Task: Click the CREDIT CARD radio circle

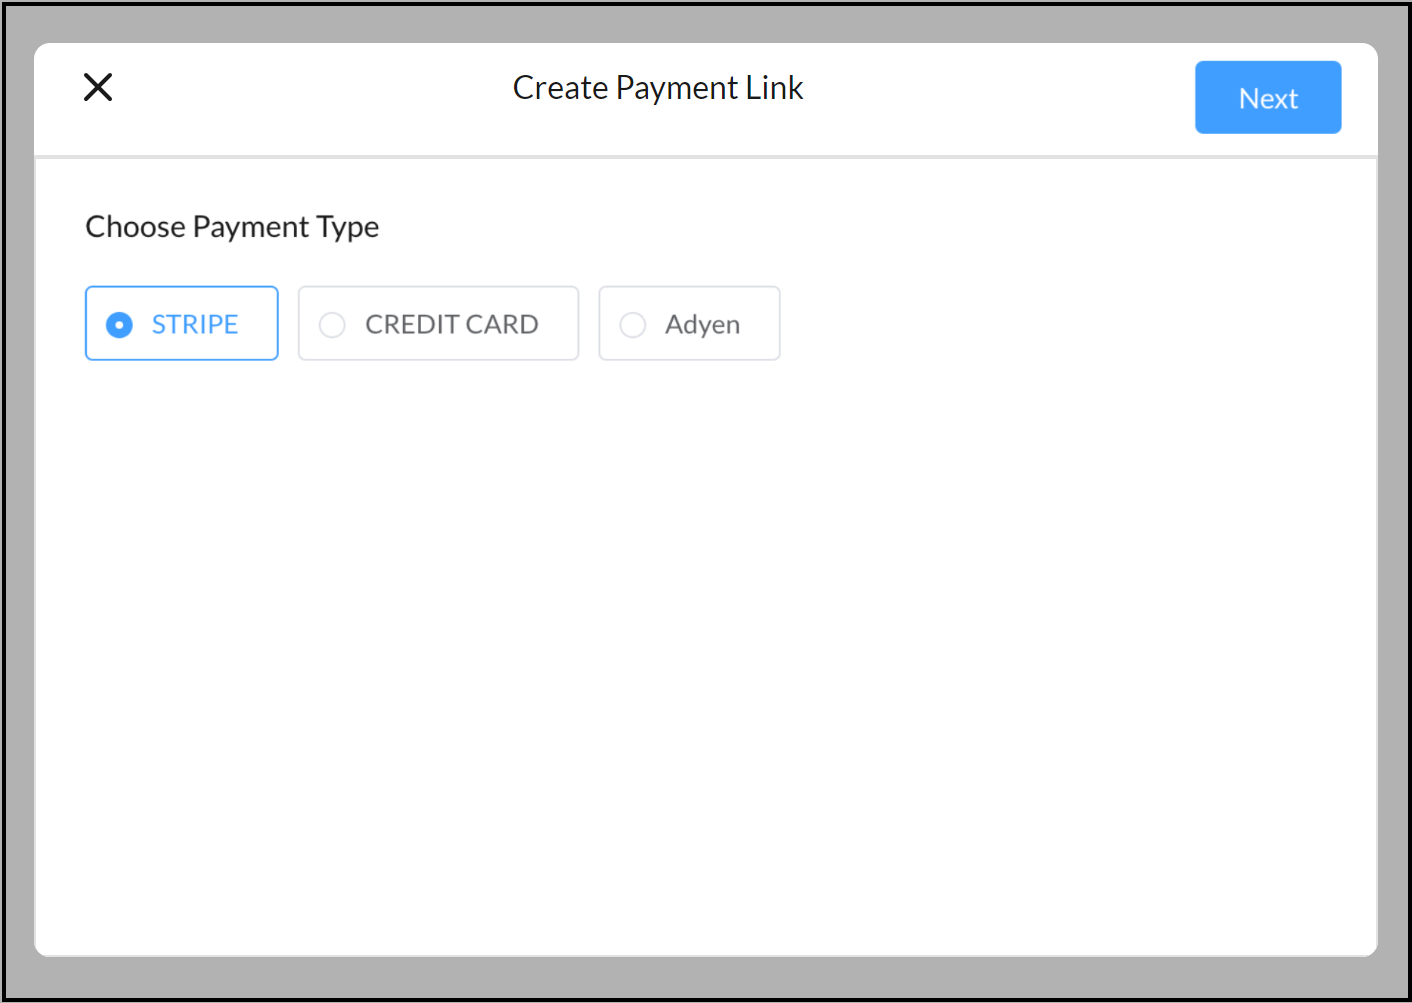Action: 331,324
